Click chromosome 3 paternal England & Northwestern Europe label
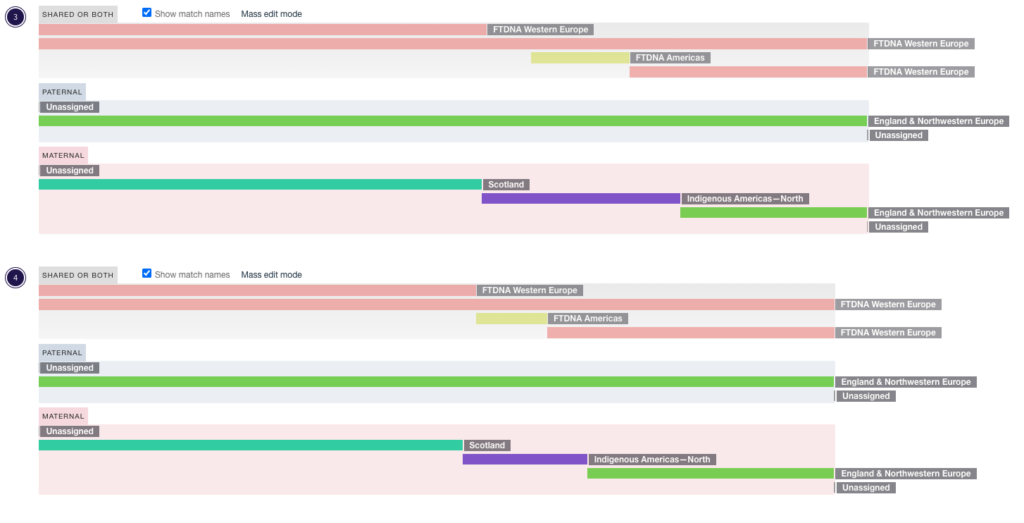The height and width of the screenshot is (523, 1024). 938,121
